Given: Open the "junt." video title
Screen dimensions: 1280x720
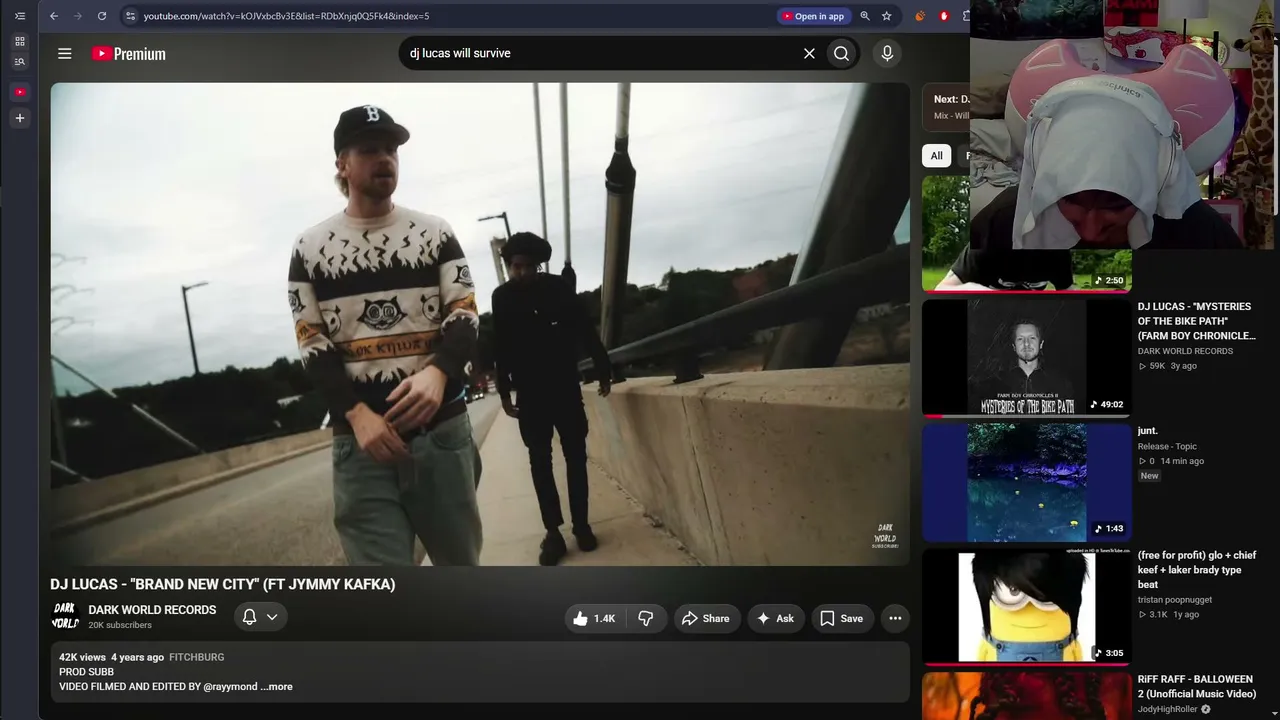Looking at the screenshot, I should [1148, 431].
